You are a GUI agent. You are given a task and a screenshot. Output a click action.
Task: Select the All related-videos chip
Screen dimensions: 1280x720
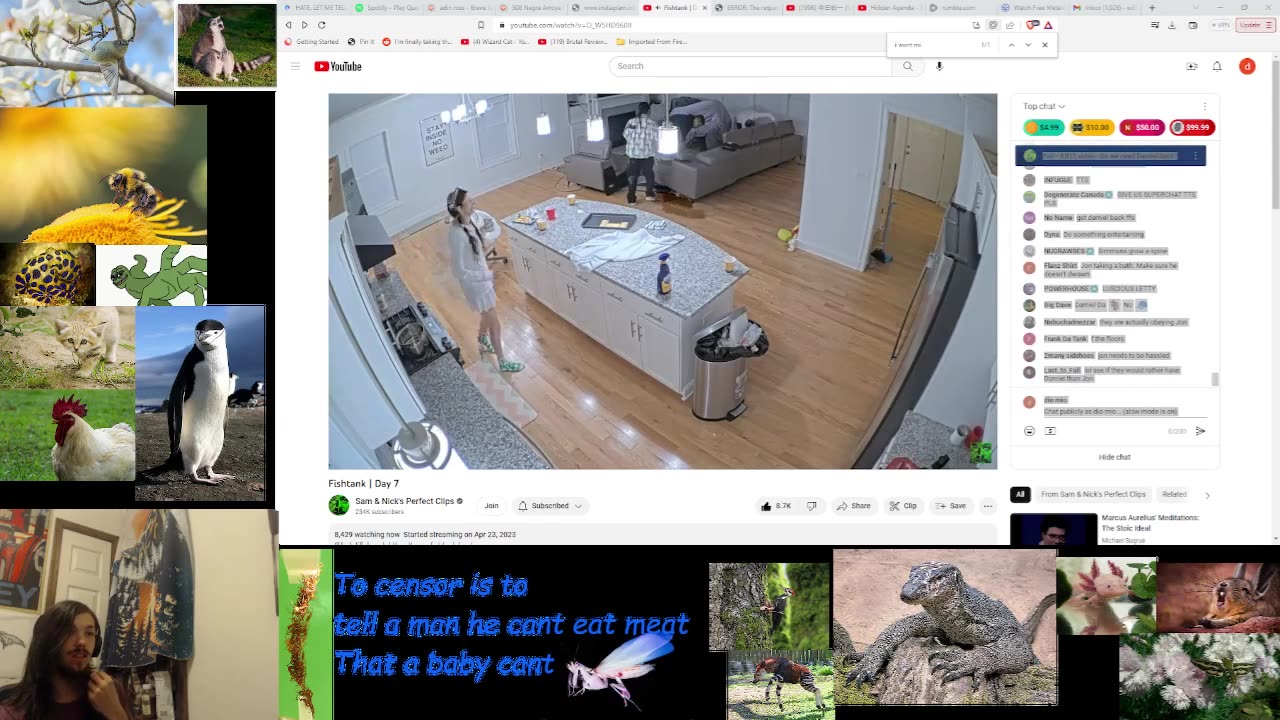[1020, 494]
